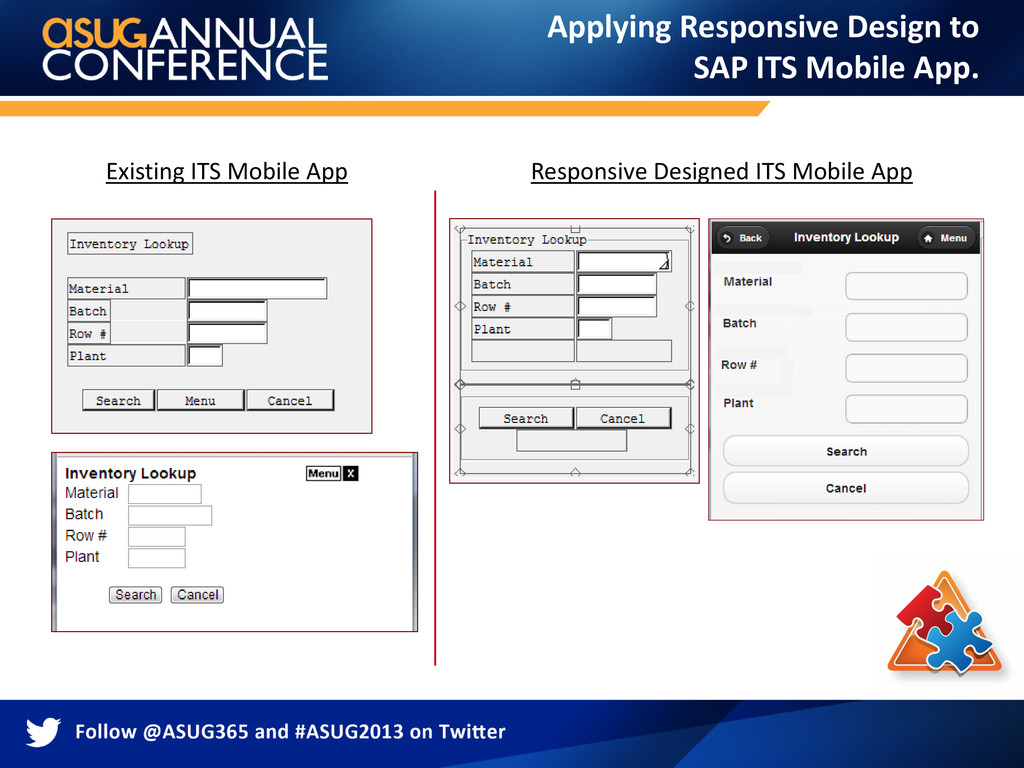The height and width of the screenshot is (768, 1024).
Task: Click Batch field in white-background app
Action: (x=170, y=515)
